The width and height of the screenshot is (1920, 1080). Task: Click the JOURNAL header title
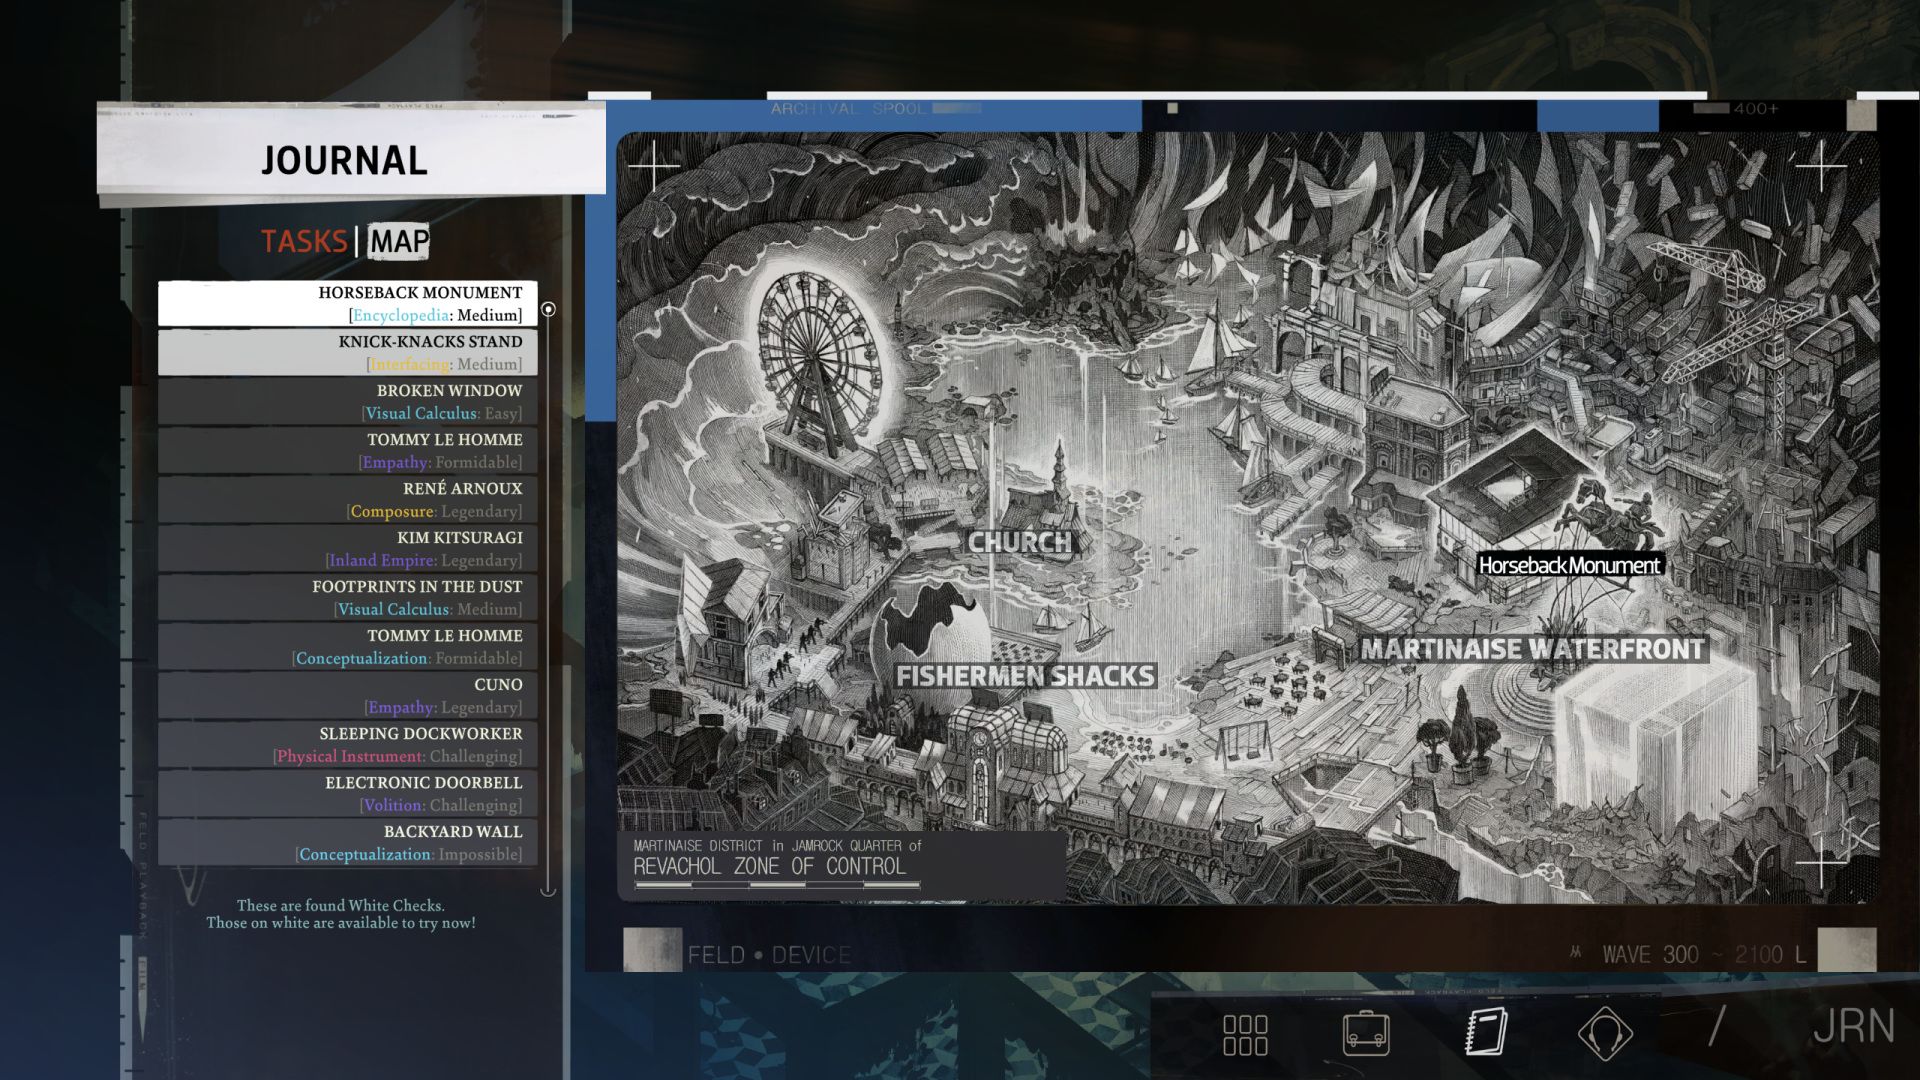click(344, 160)
